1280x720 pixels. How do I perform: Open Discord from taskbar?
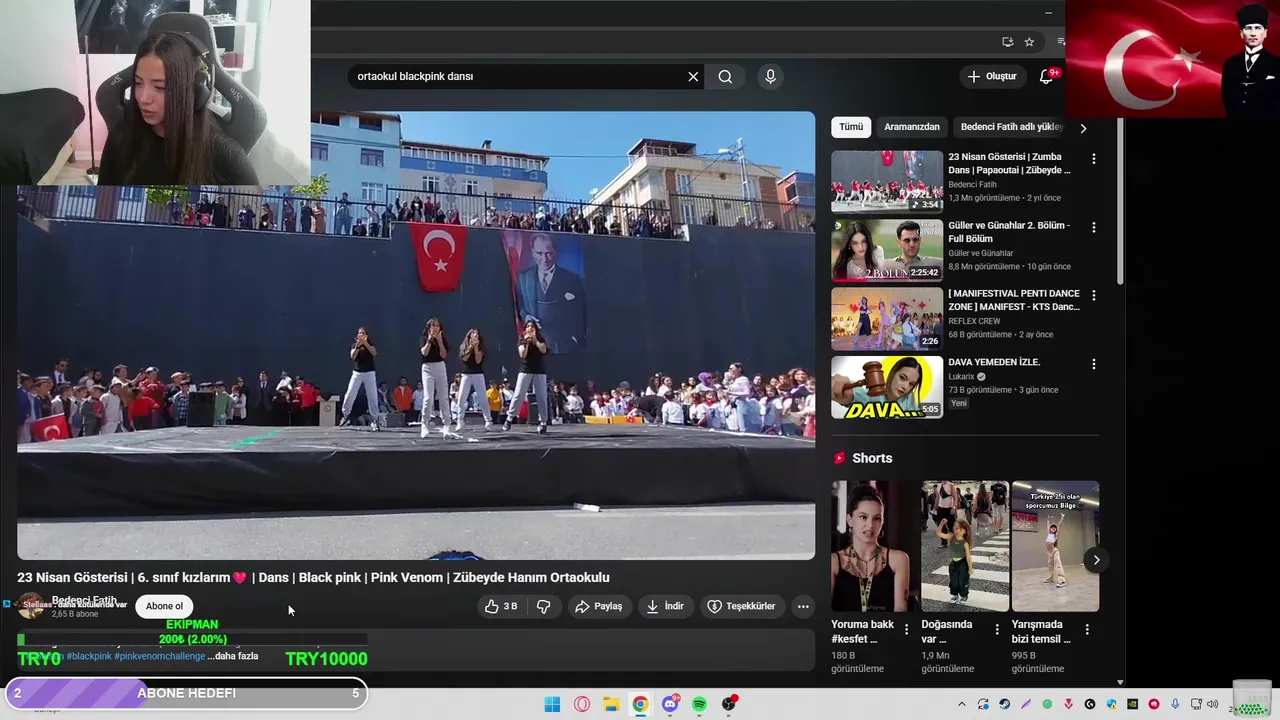(670, 704)
